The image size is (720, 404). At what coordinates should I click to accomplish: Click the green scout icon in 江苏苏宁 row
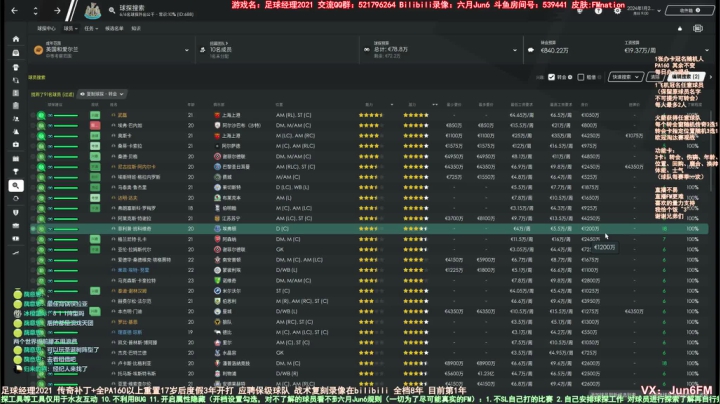[41, 219]
